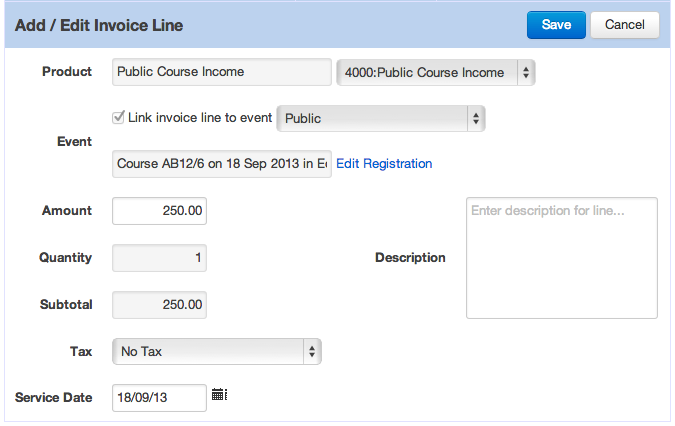Save the invoice line

pos(556,25)
